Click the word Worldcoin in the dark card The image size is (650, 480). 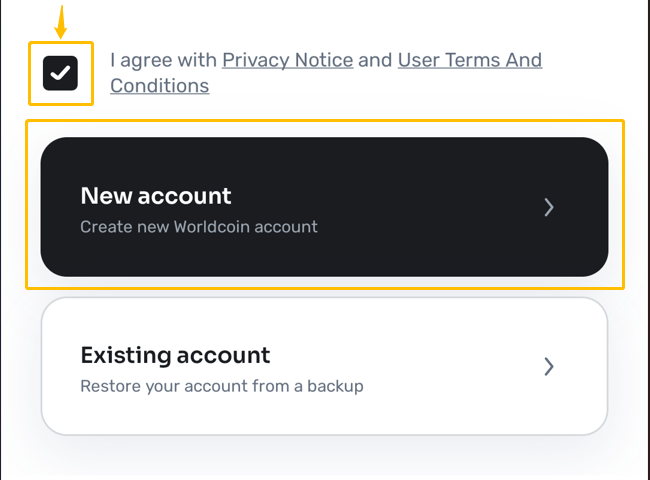211,227
